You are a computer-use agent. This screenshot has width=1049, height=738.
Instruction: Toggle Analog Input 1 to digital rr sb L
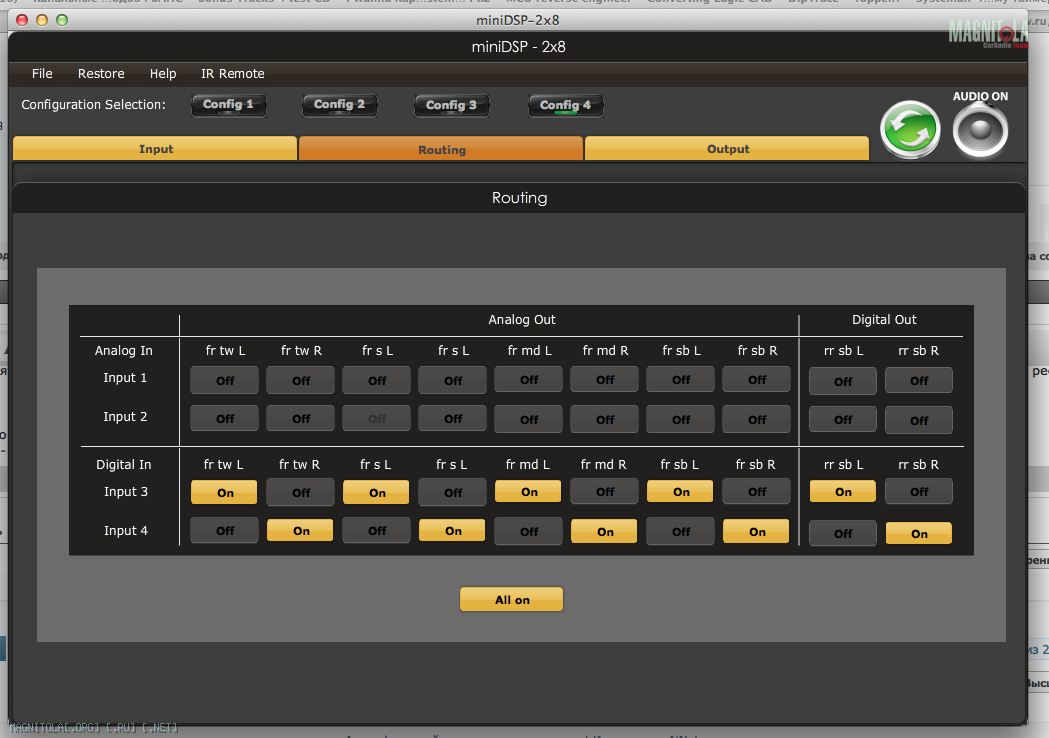point(843,381)
